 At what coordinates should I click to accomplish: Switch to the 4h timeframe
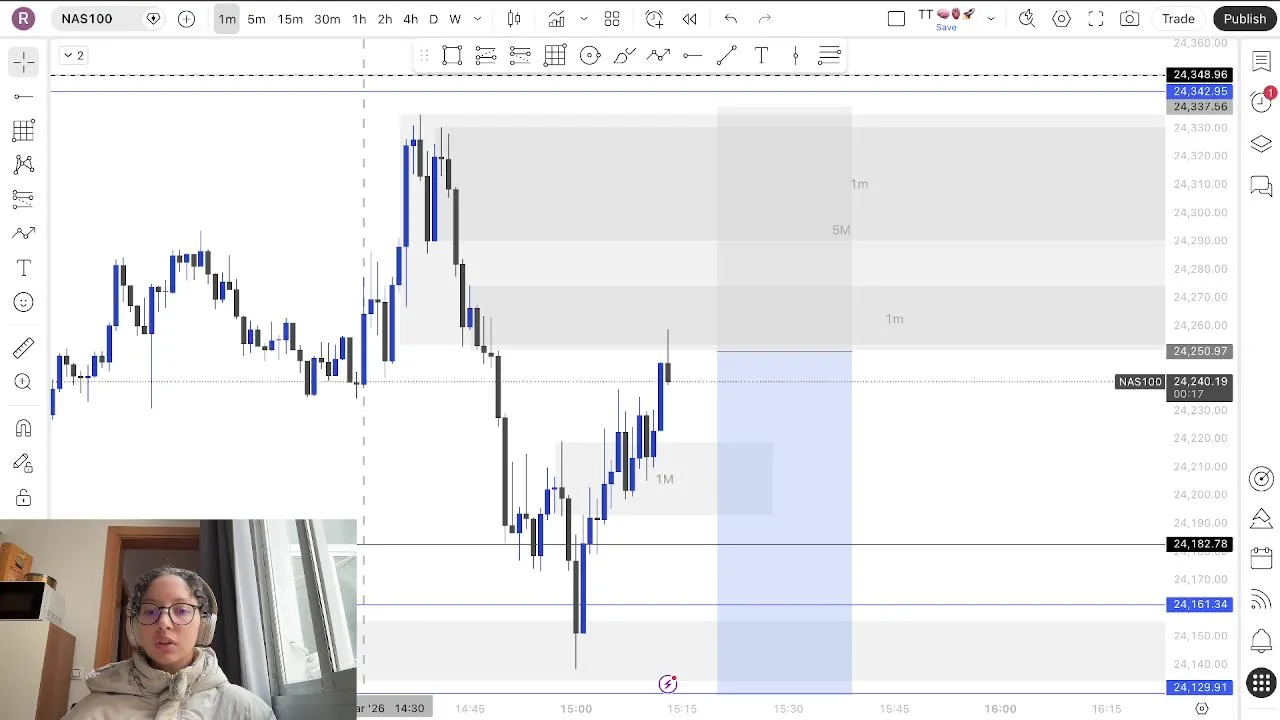click(410, 19)
